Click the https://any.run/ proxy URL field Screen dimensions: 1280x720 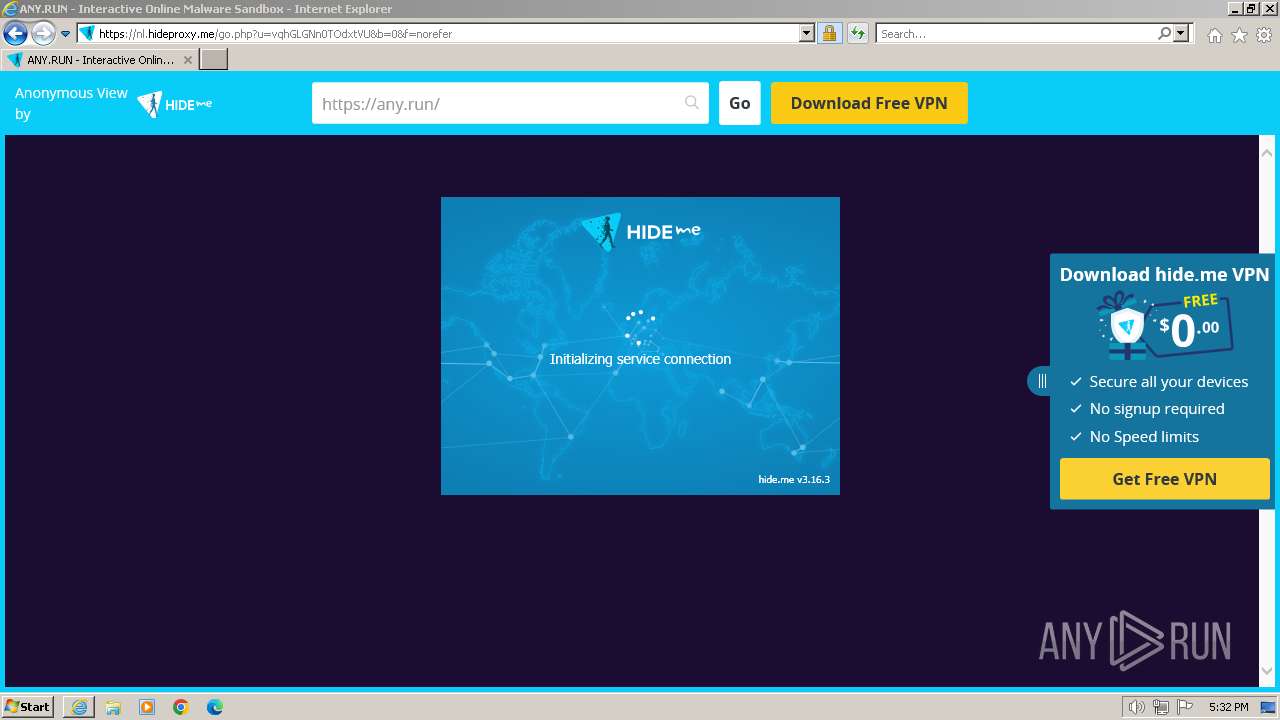(x=510, y=103)
